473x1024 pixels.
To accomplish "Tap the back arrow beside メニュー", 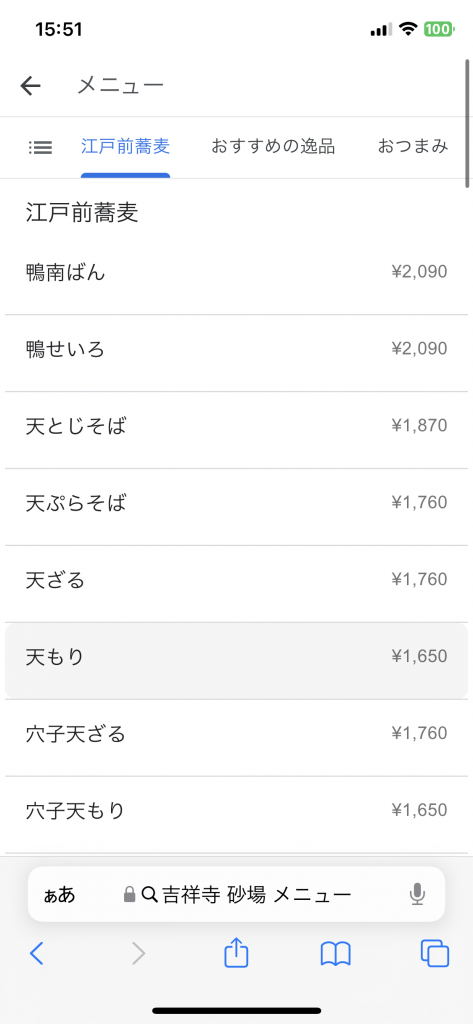I will click(30, 86).
